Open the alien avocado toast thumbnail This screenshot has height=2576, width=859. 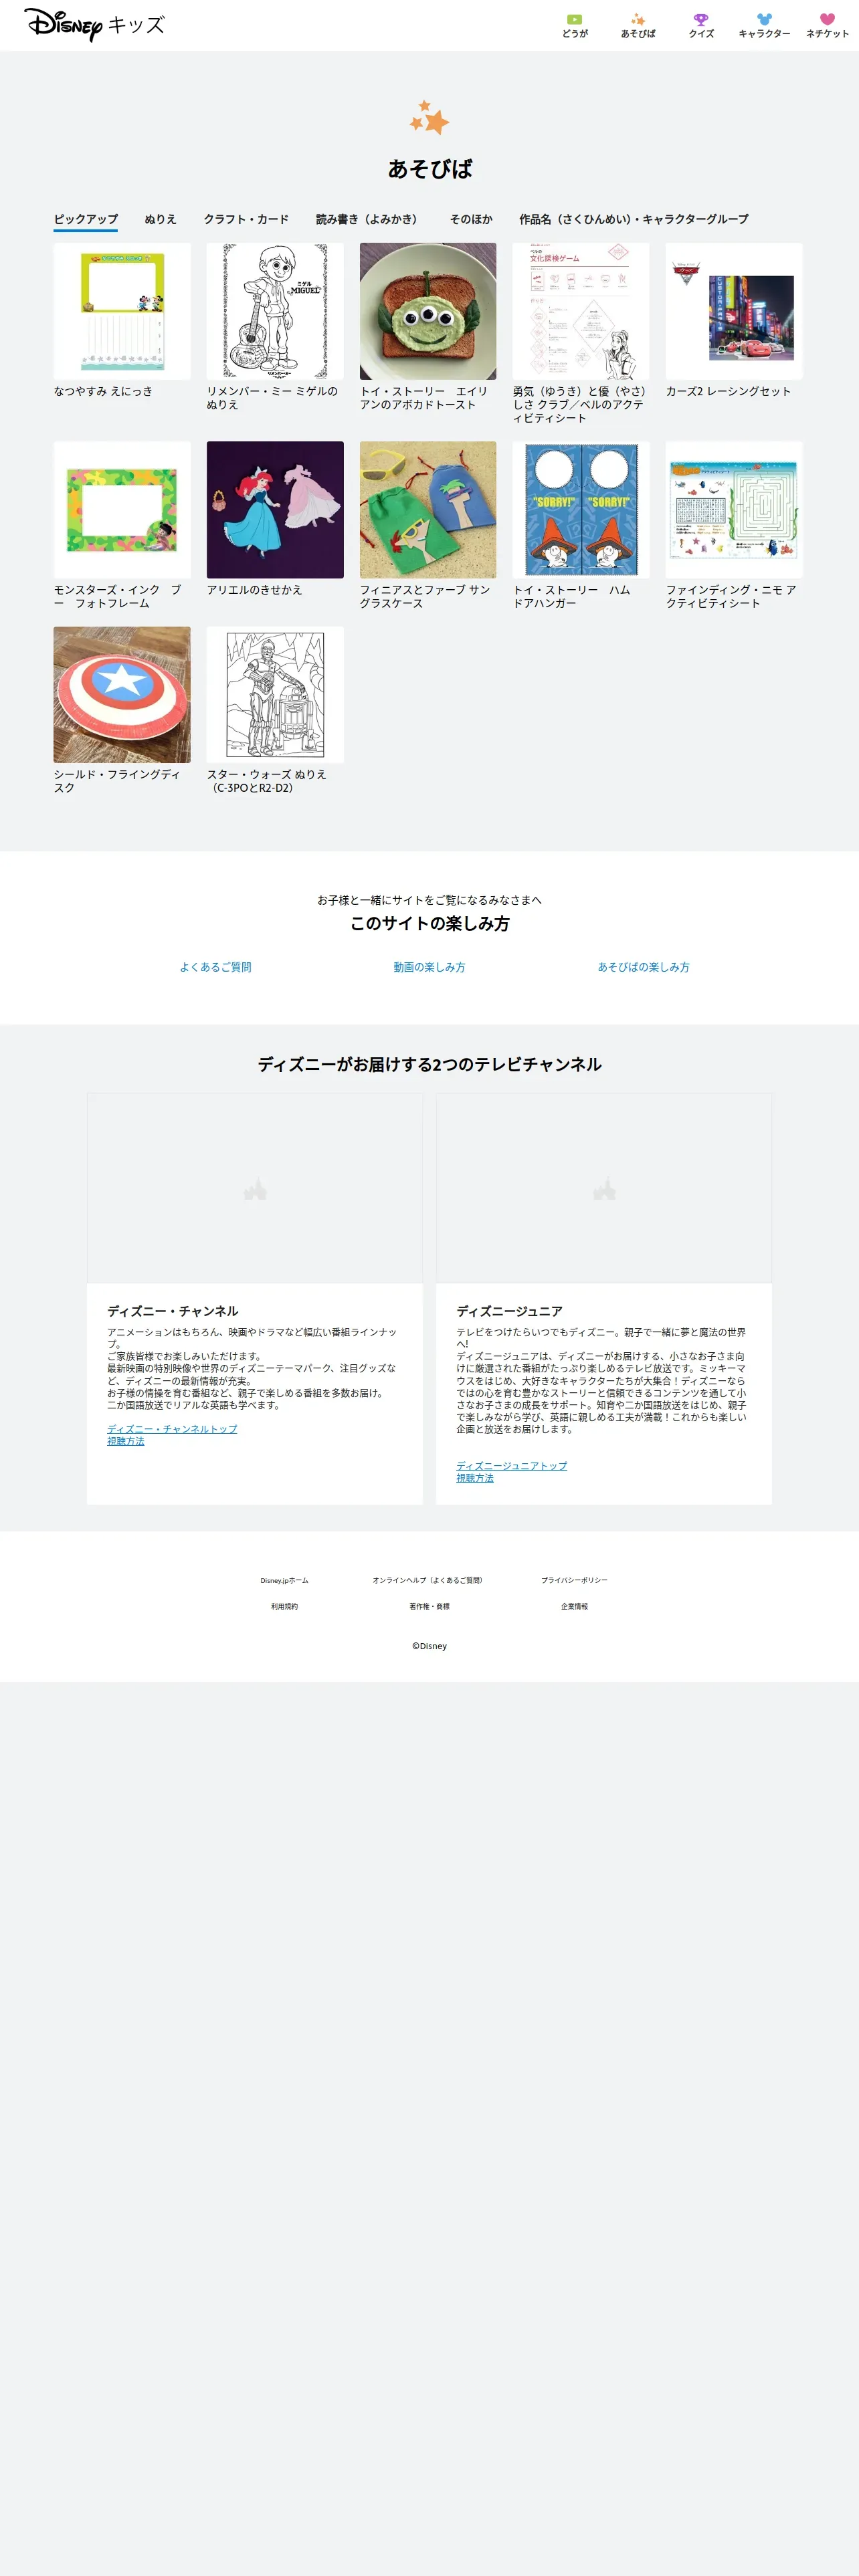click(x=428, y=311)
